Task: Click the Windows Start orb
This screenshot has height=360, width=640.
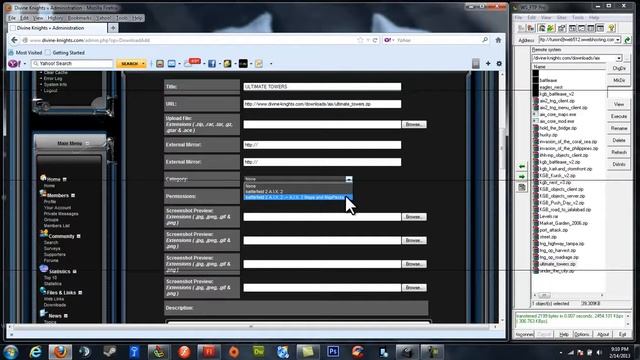Action: (x=11, y=352)
